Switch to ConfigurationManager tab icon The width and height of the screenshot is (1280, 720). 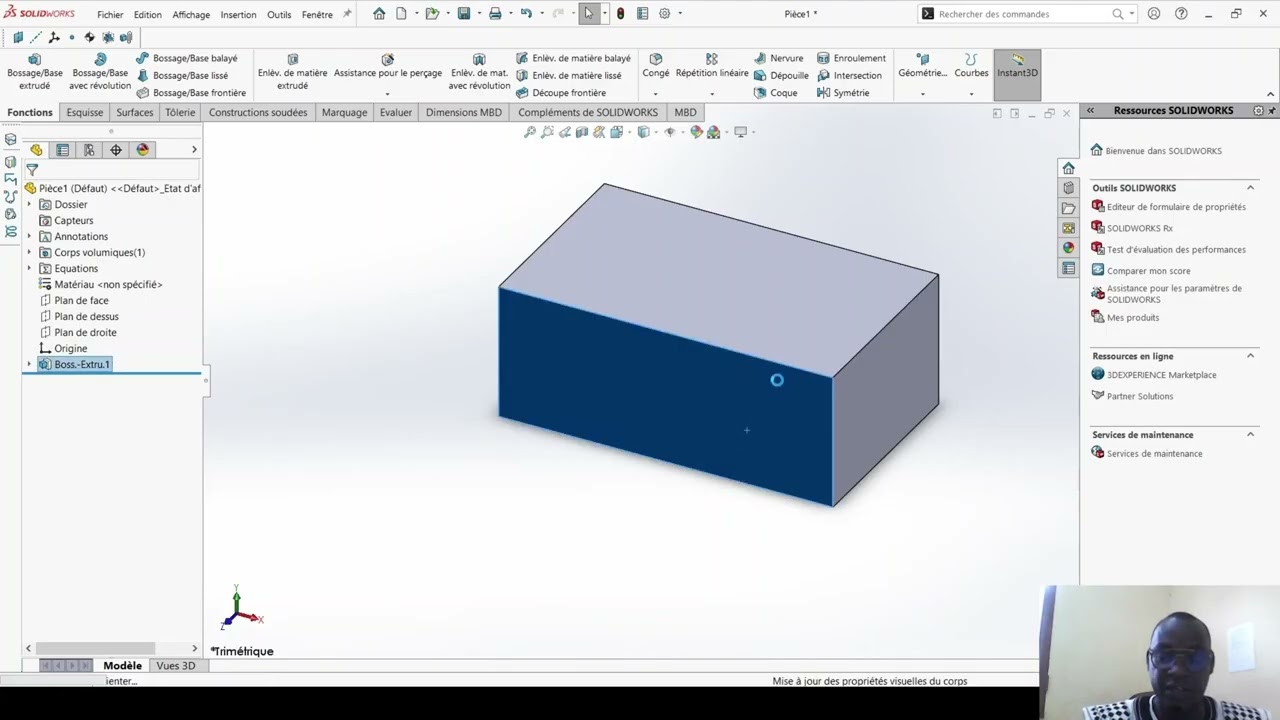[89, 150]
